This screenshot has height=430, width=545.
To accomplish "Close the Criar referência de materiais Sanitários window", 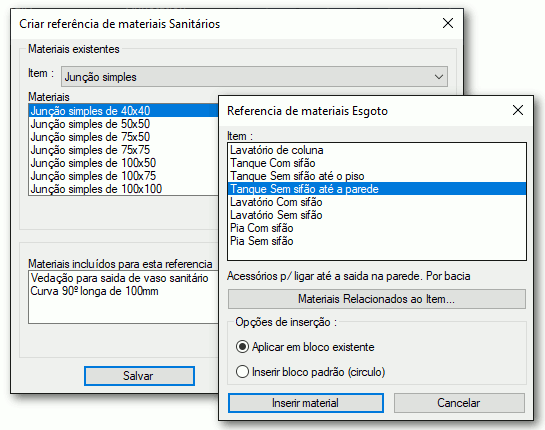I will coord(448,23).
